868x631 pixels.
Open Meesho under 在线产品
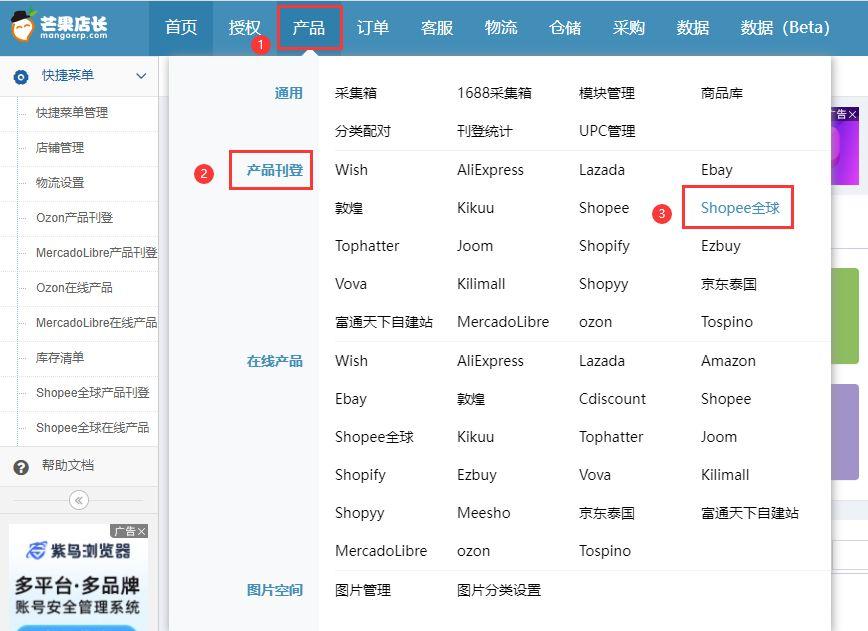point(483,513)
